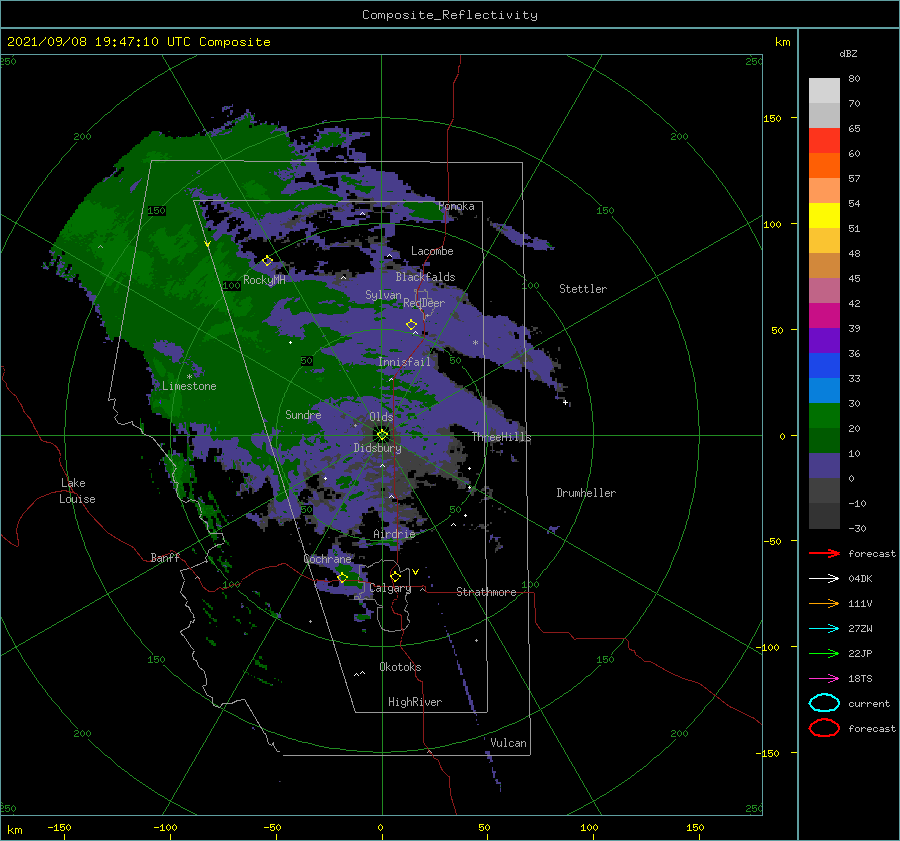This screenshot has height=841, width=900.
Task: Click the Banff label
Action: [165, 557]
